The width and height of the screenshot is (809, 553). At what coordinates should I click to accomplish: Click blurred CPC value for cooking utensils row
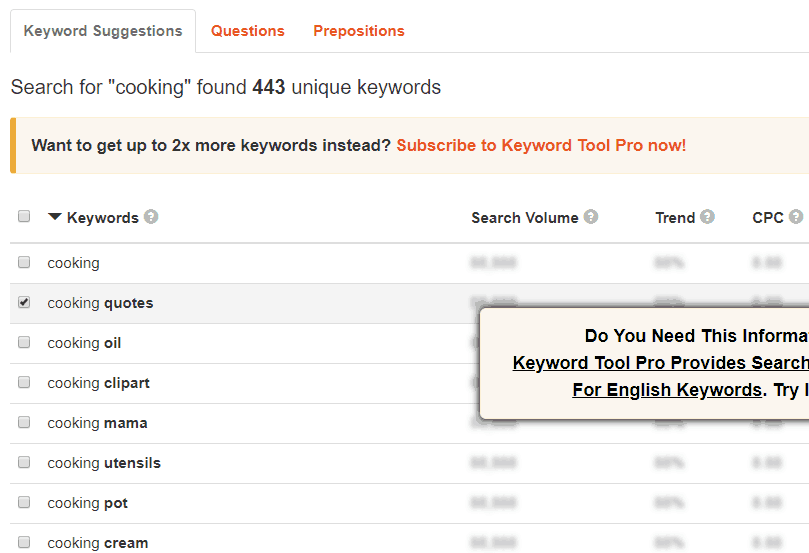pos(767,463)
